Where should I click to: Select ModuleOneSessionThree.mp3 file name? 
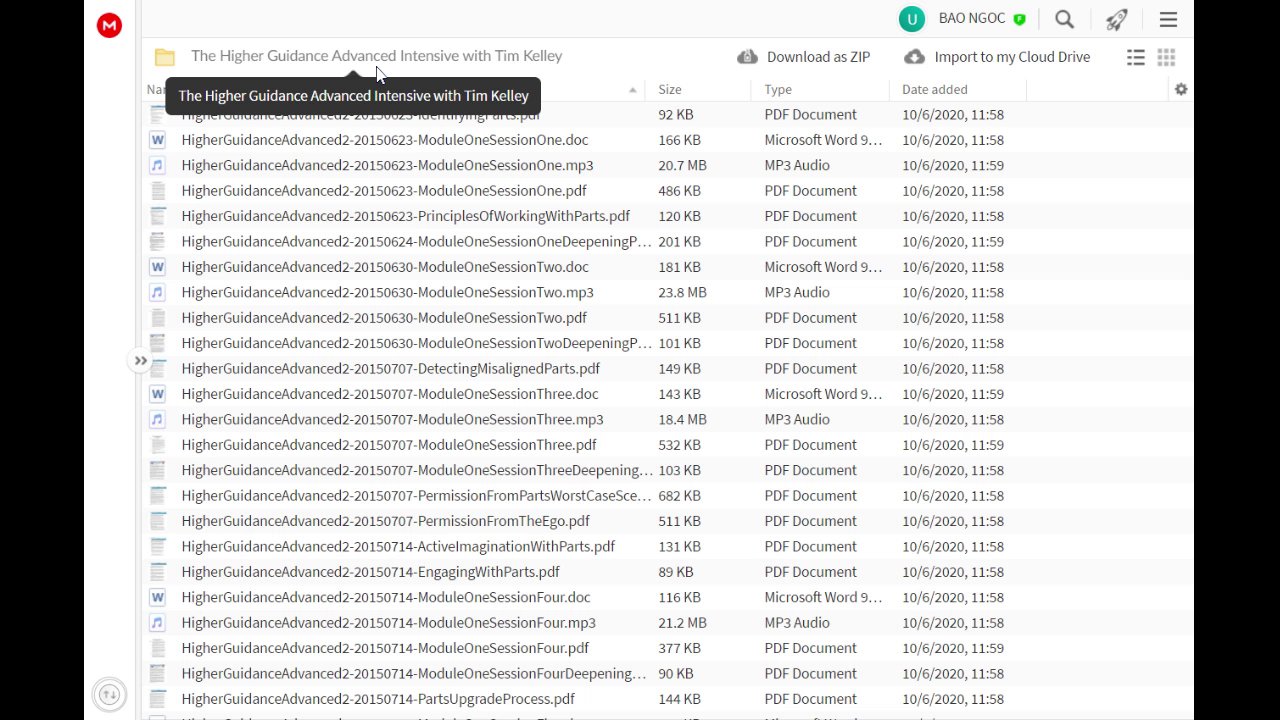point(392,419)
